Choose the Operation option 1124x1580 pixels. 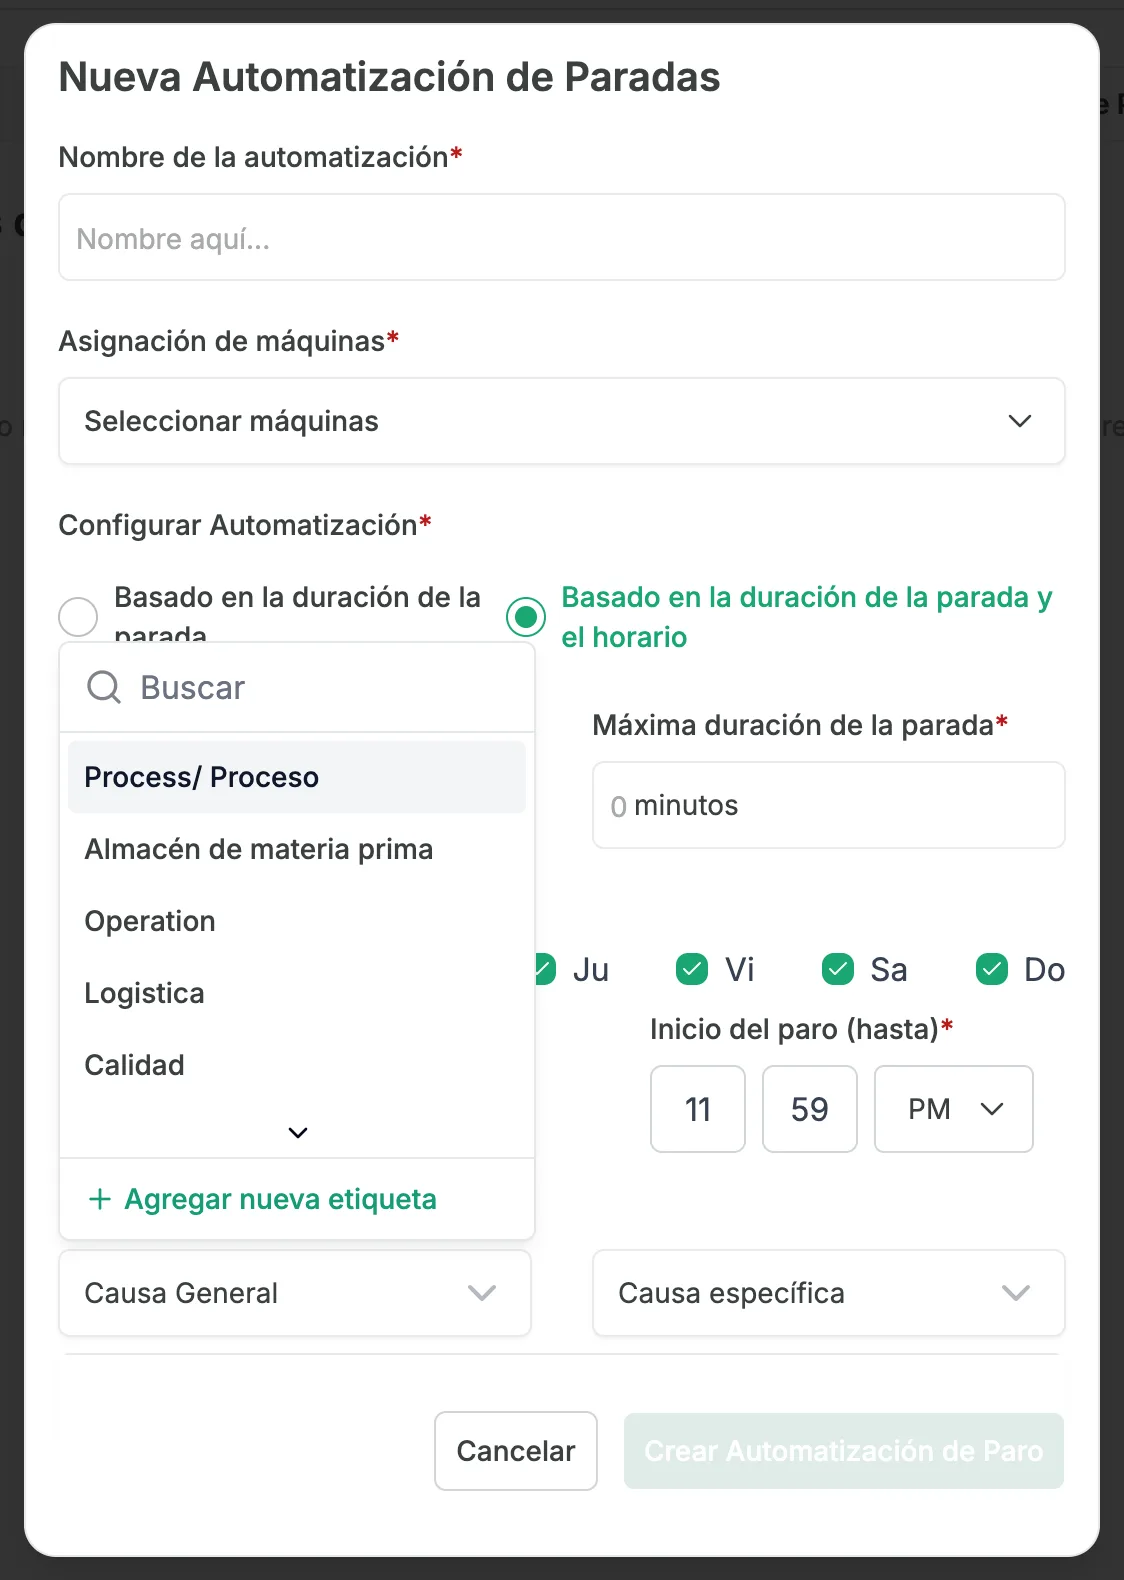(x=297, y=921)
